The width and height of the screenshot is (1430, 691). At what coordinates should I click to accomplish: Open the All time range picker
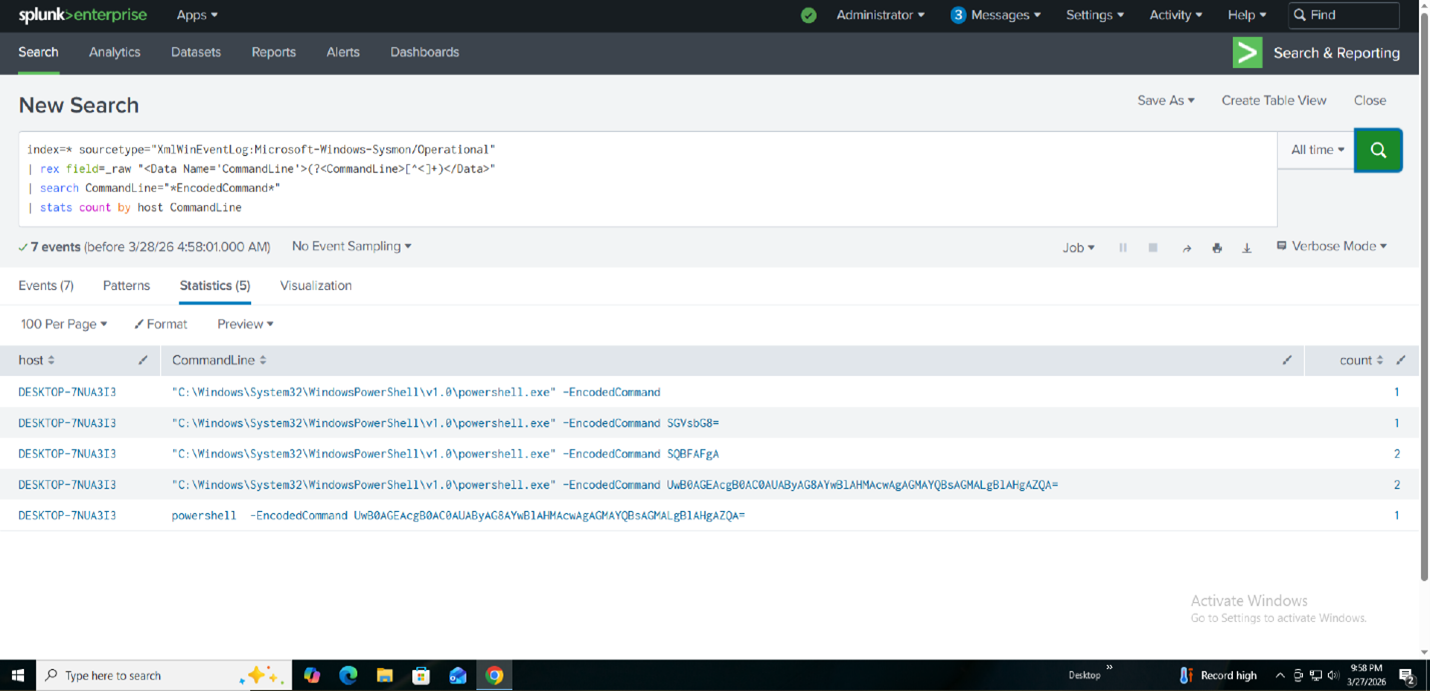point(1315,149)
